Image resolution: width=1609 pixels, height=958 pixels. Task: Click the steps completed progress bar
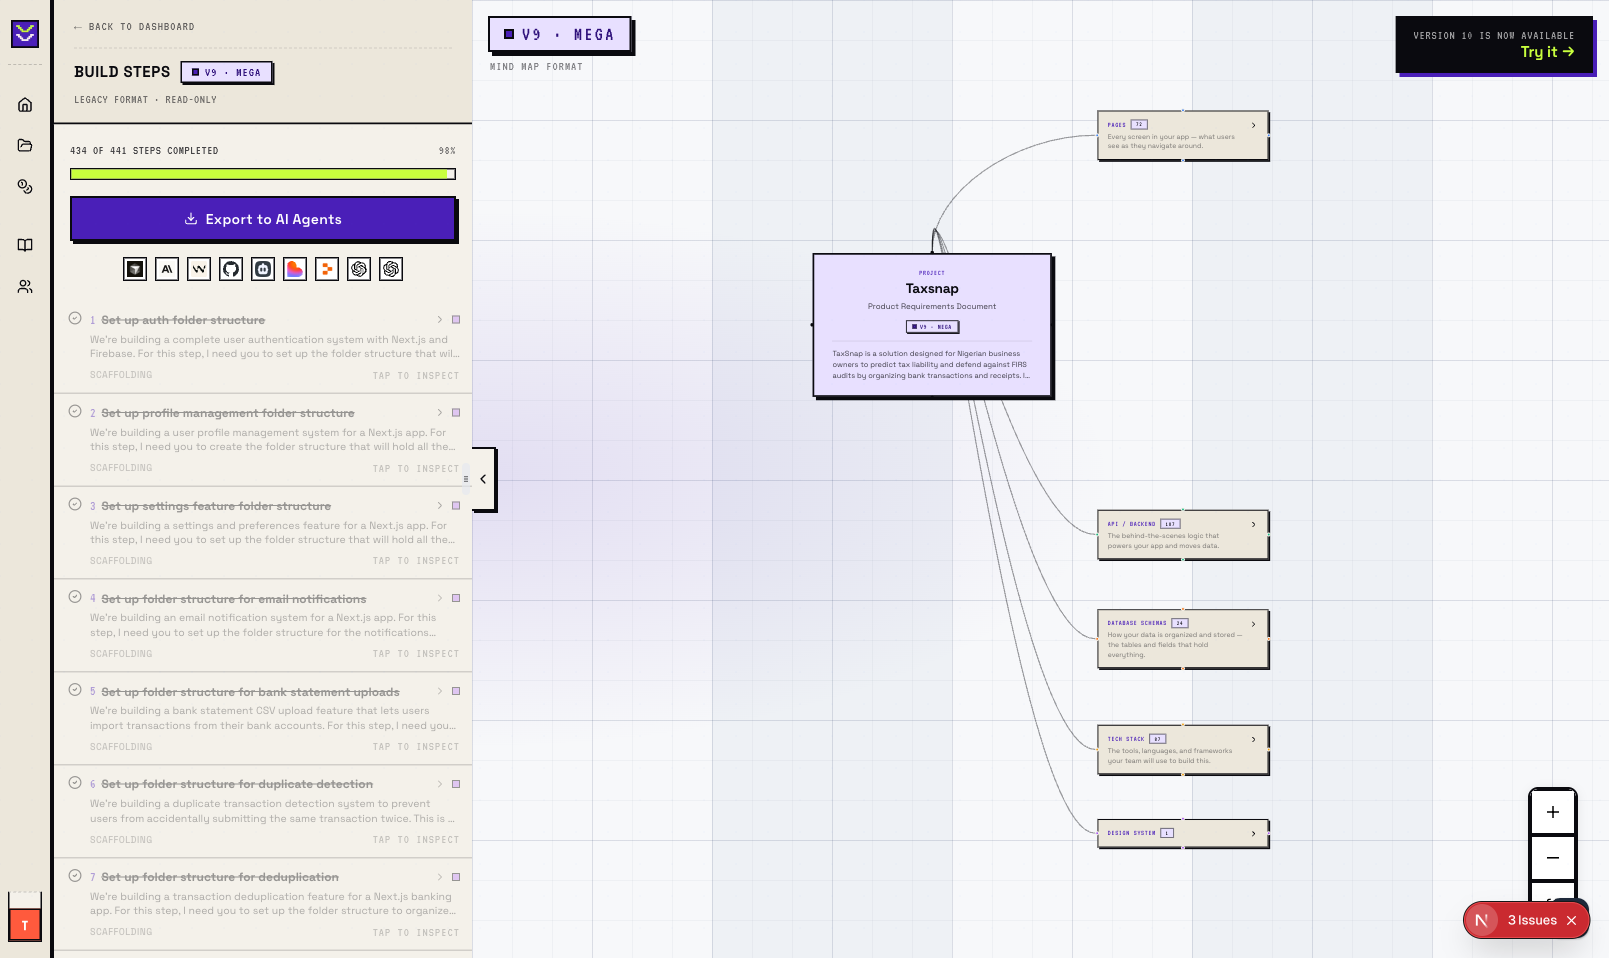263,174
